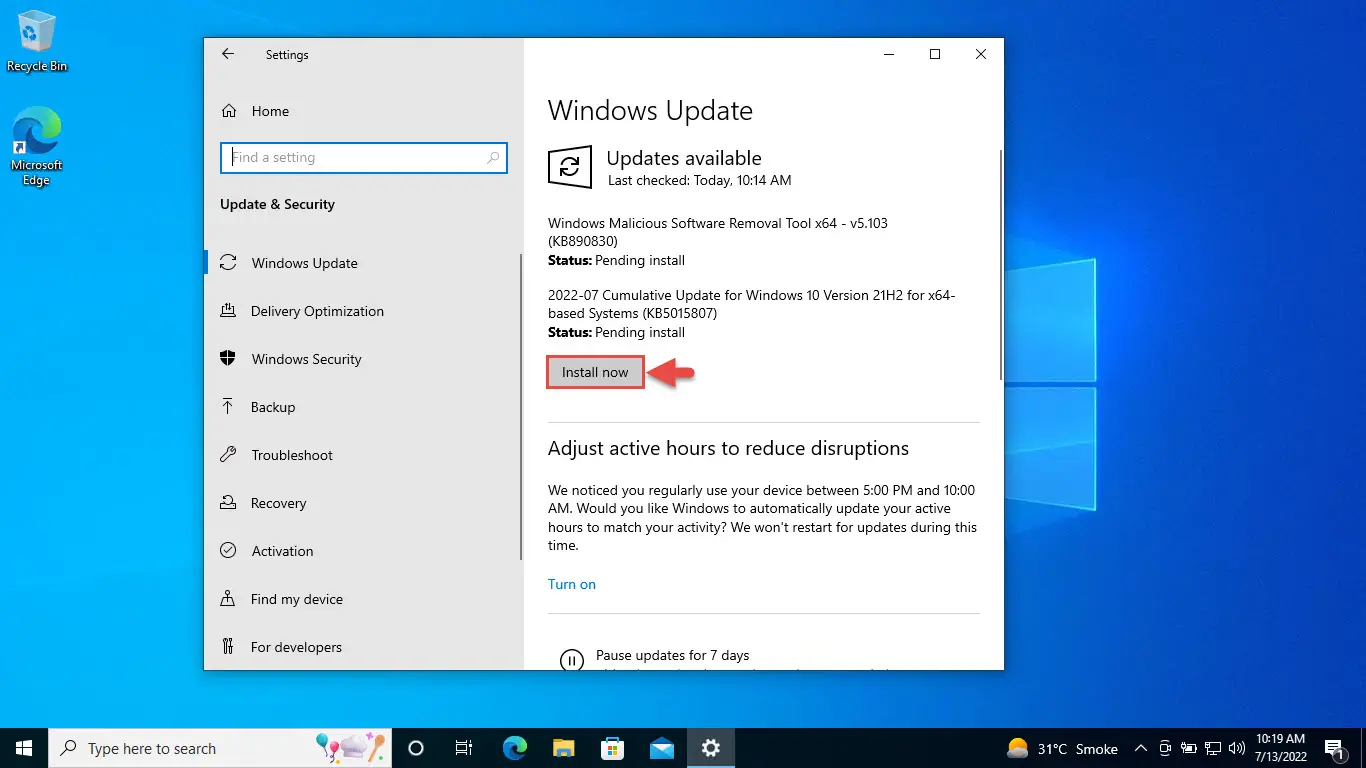Click the Meet Now tray icon

1165,748
